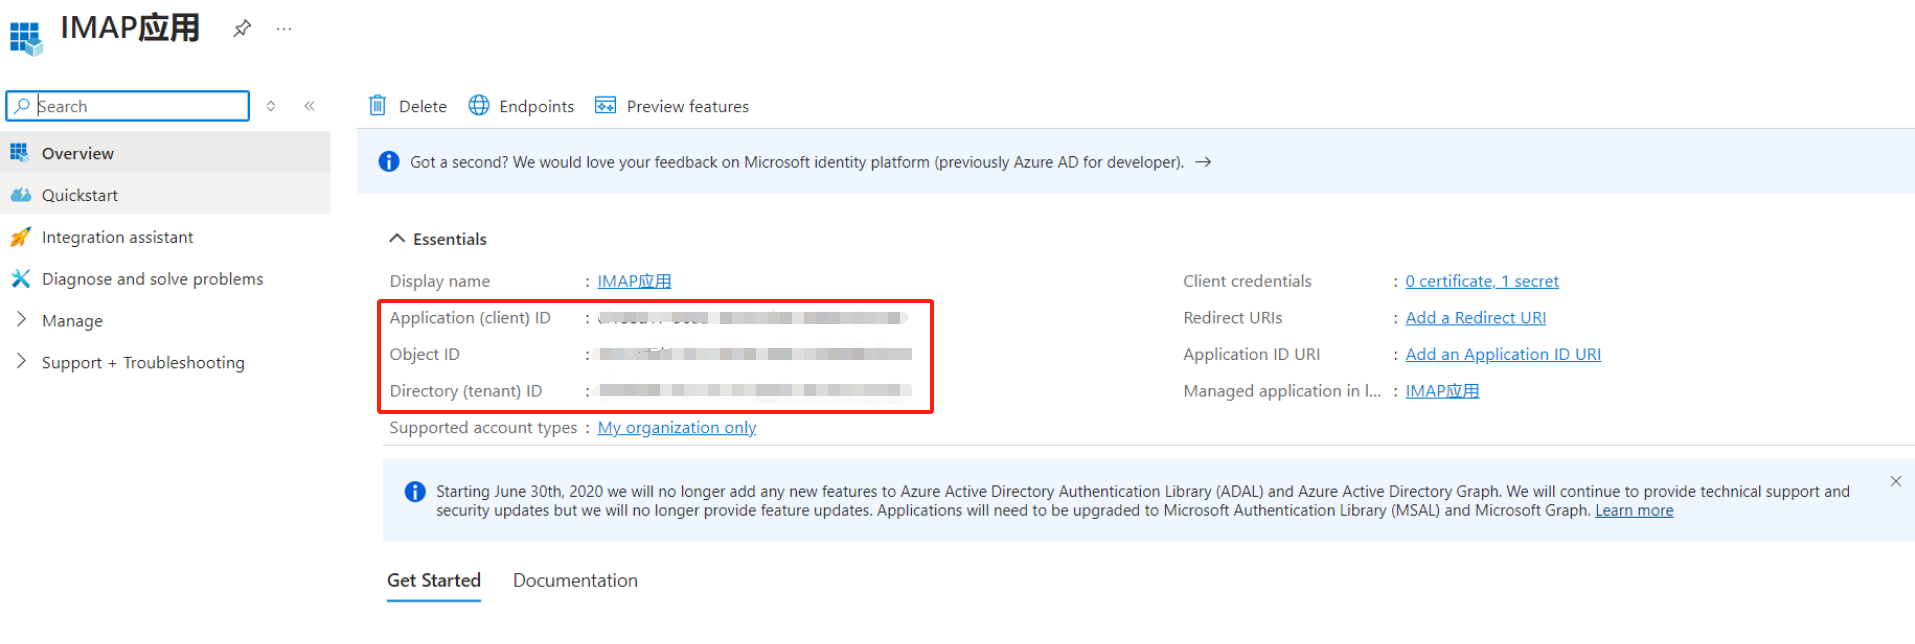
Task: Open Preview features
Action: 672,106
